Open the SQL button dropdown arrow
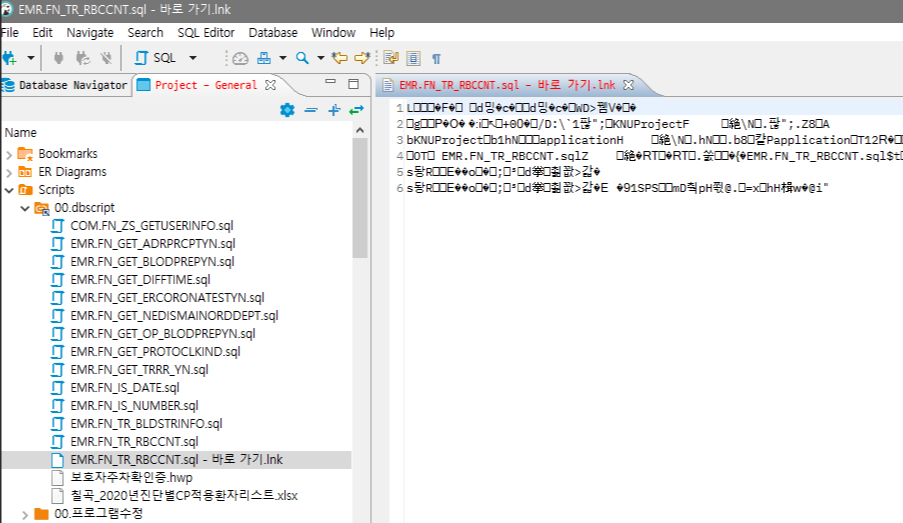 193,58
